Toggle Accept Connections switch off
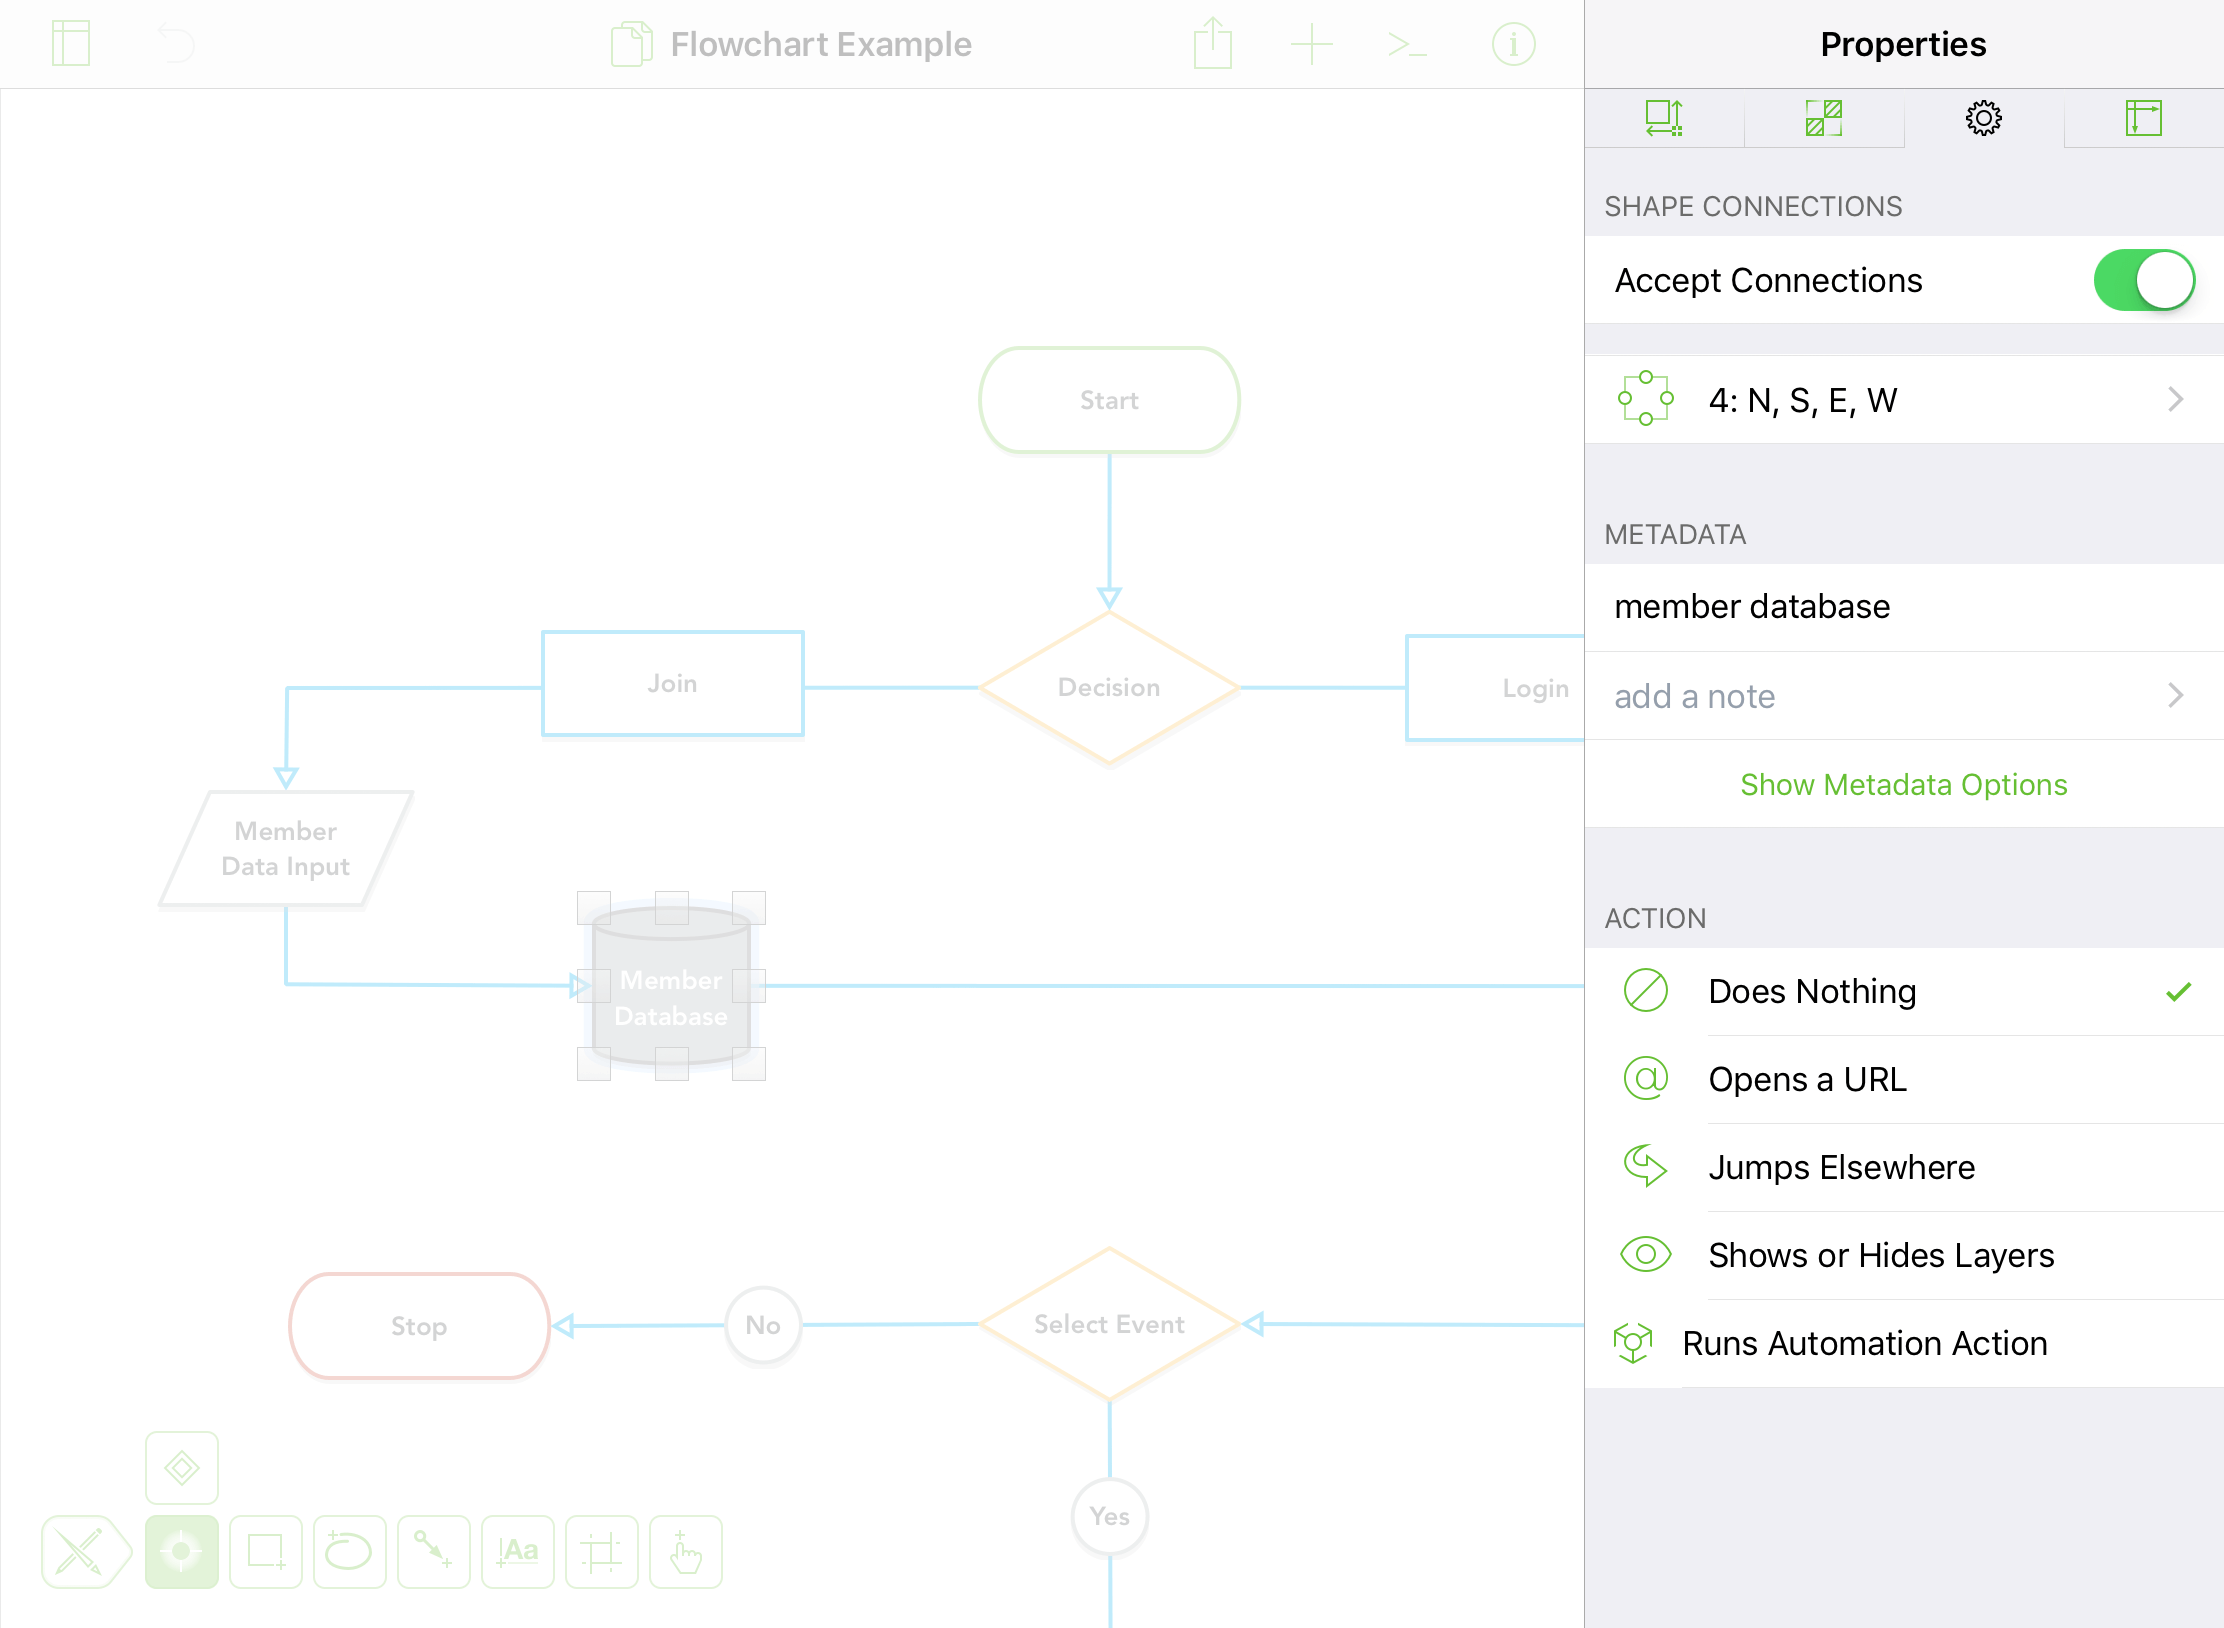This screenshot has width=2224, height=1628. tap(2143, 281)
